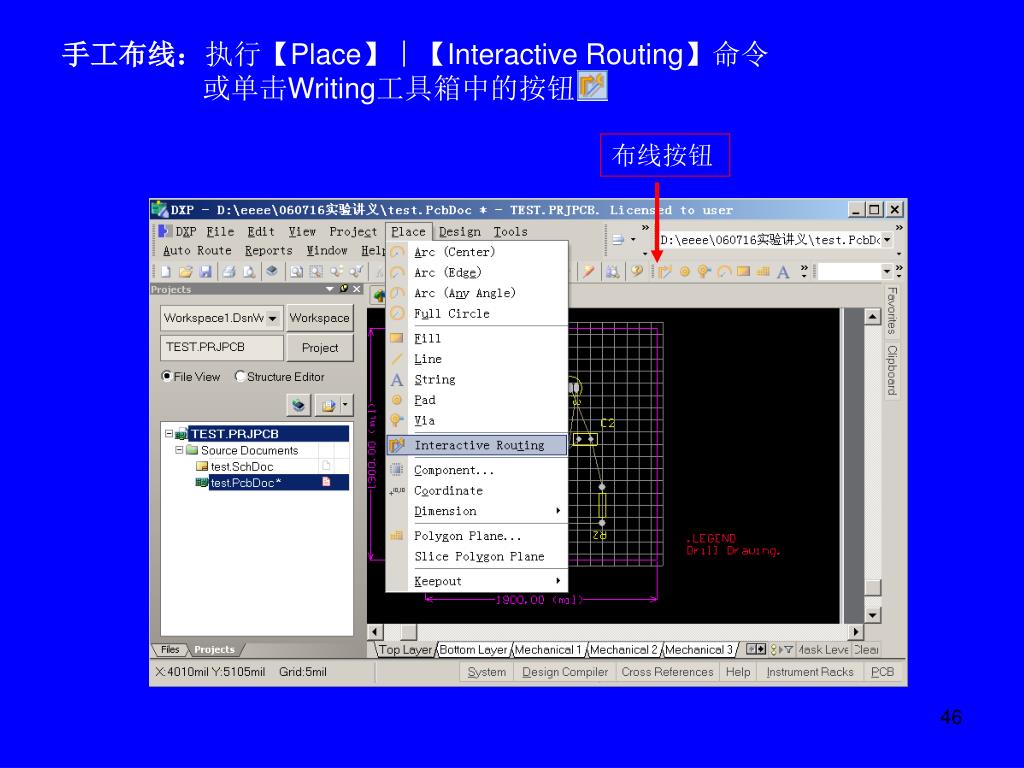Click the DXP system menu icon

tap(165, 231)
